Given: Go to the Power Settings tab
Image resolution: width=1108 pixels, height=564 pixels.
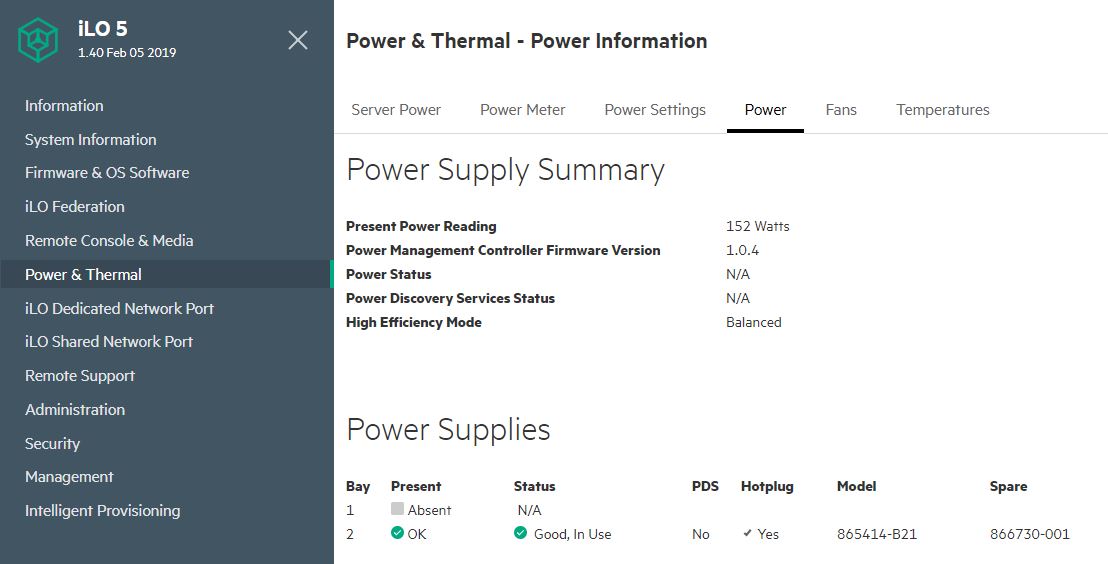Looking at the screenshot, I should [655, 110].
